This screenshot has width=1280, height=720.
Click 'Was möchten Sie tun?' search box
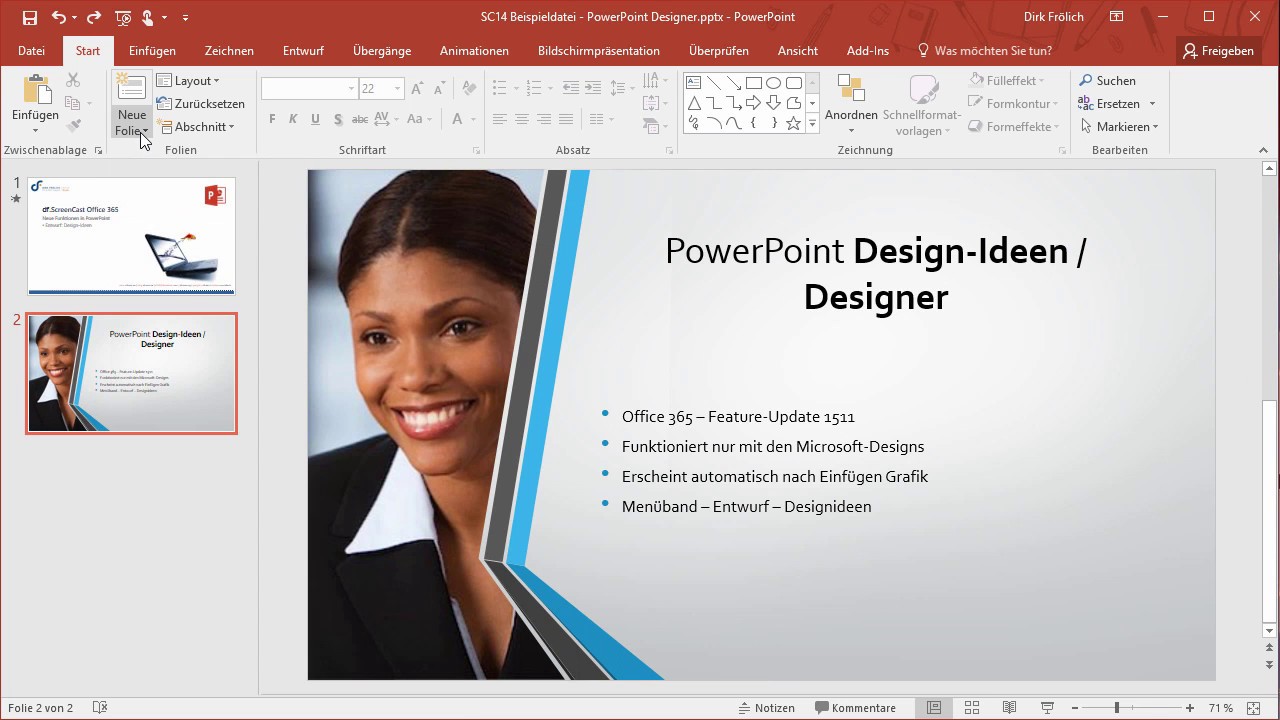click(984, 51)
